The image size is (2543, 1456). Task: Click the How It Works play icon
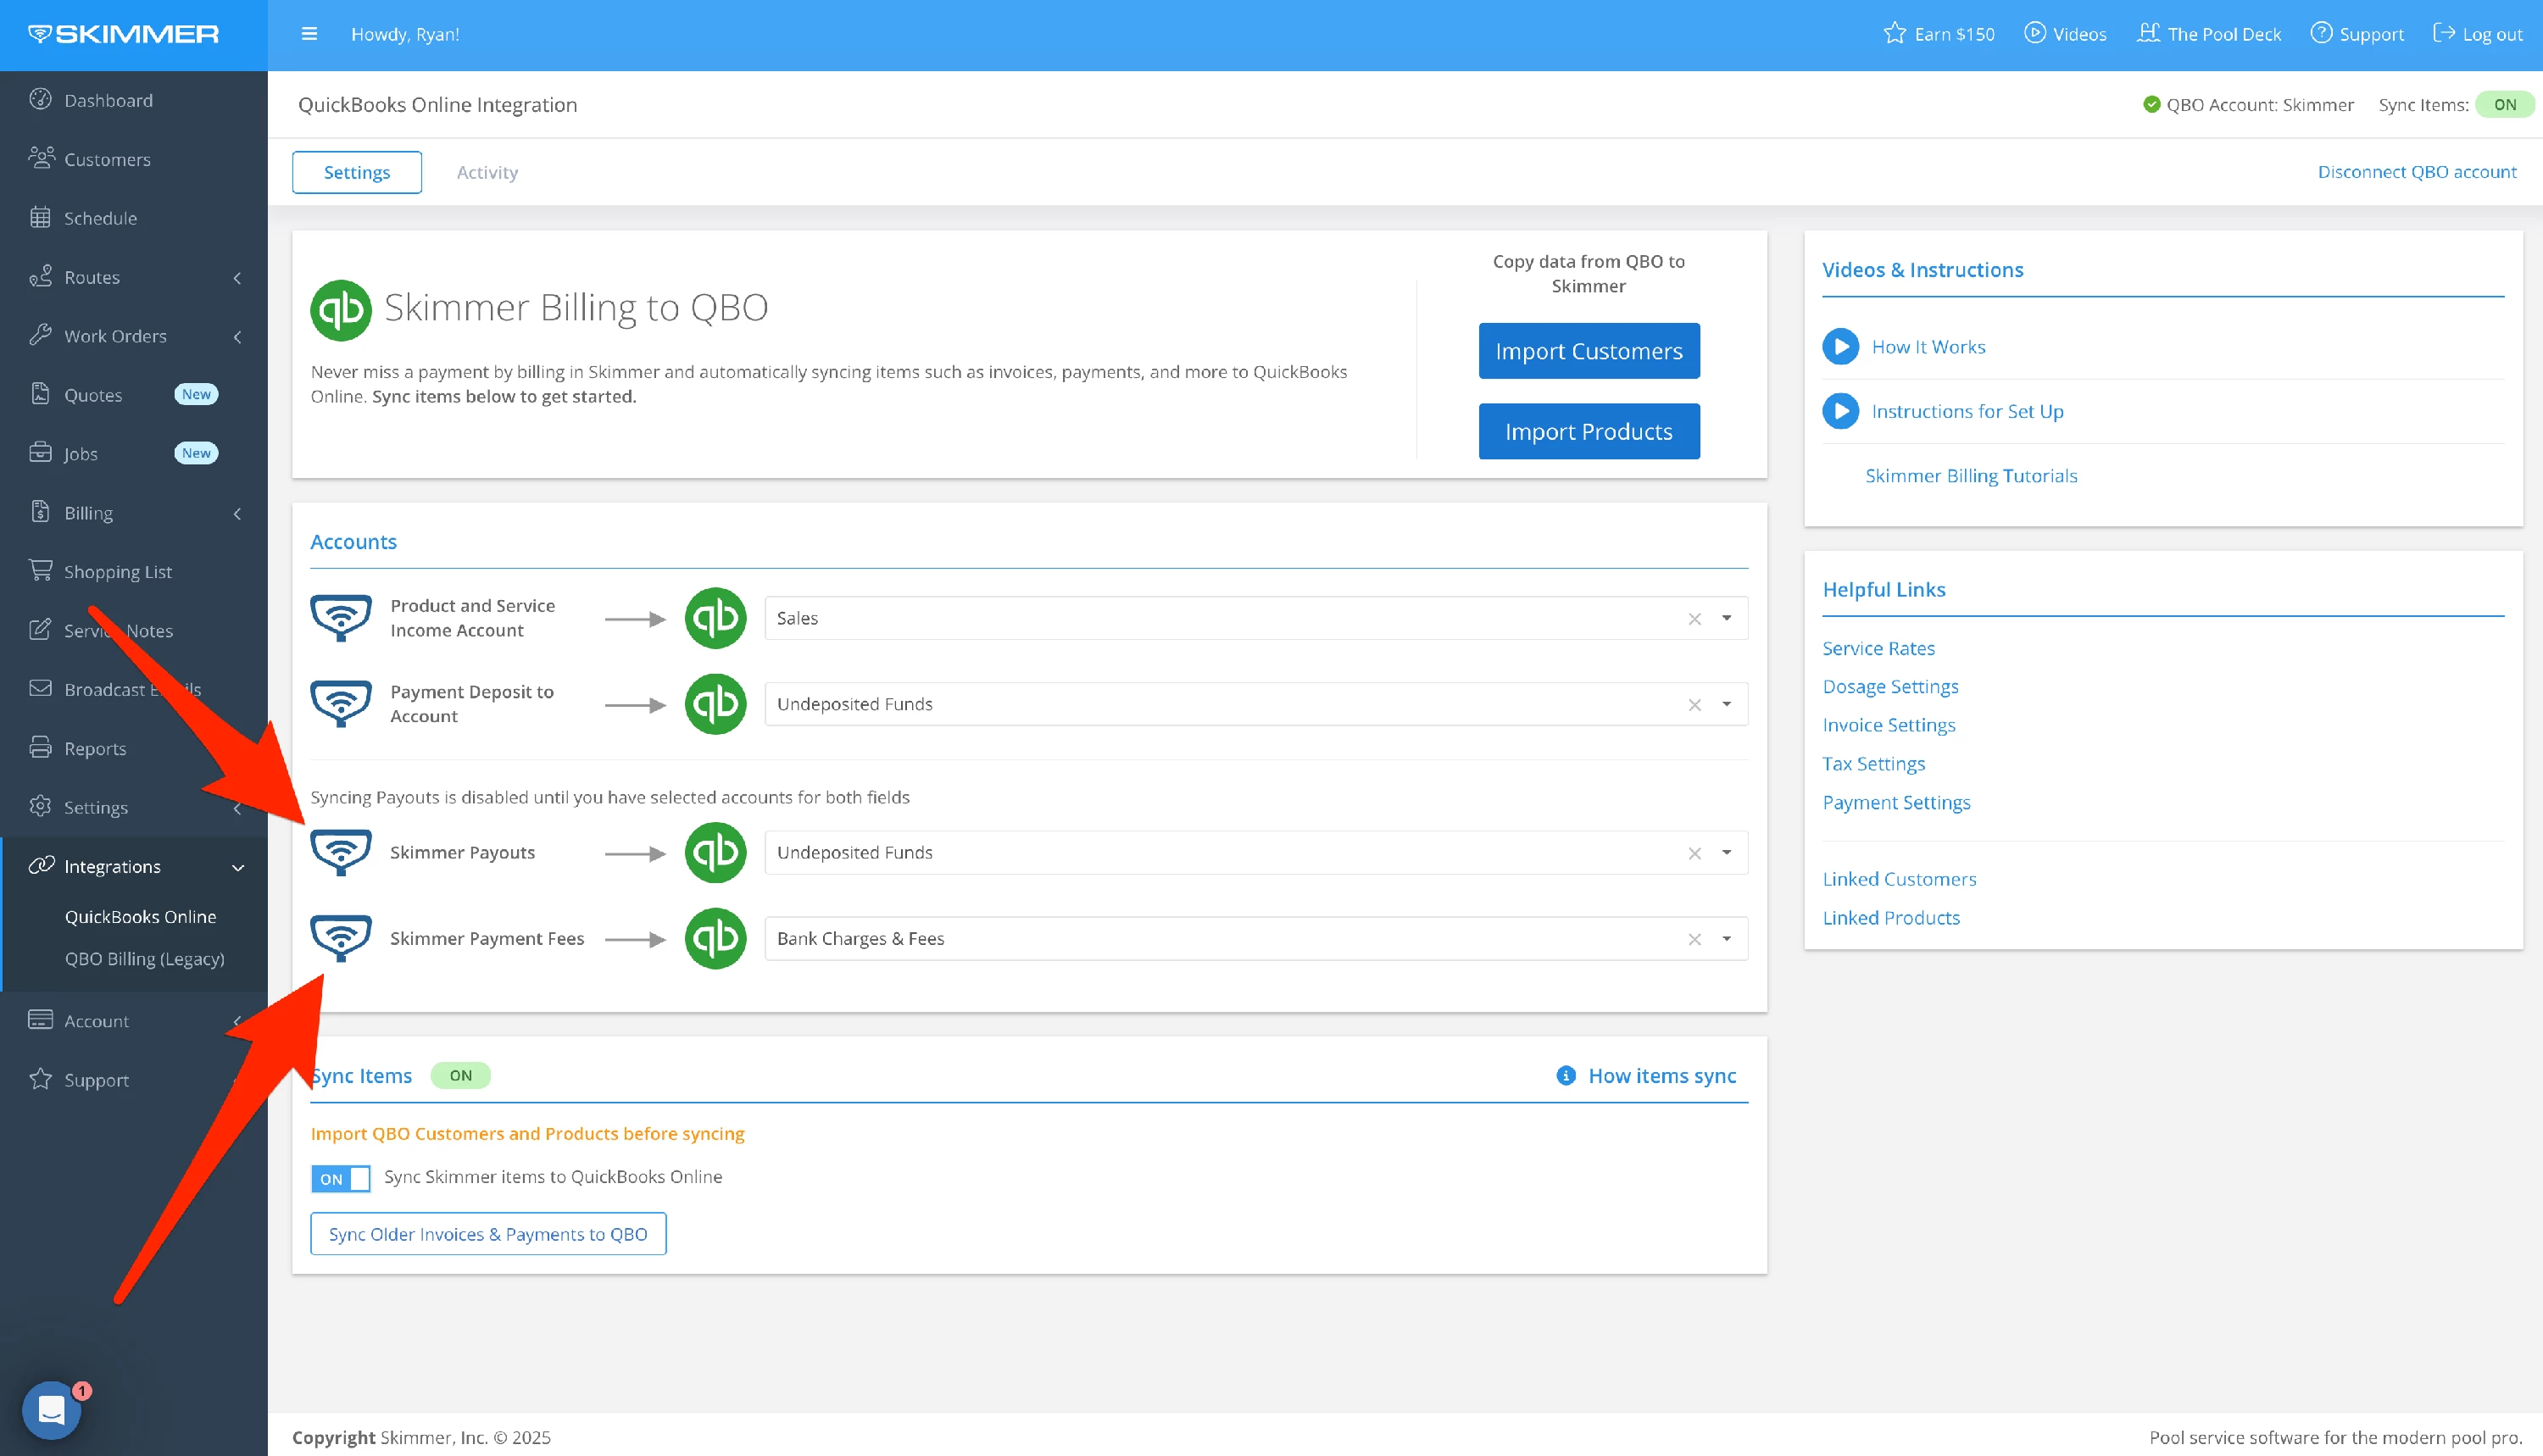[1840, 347]
